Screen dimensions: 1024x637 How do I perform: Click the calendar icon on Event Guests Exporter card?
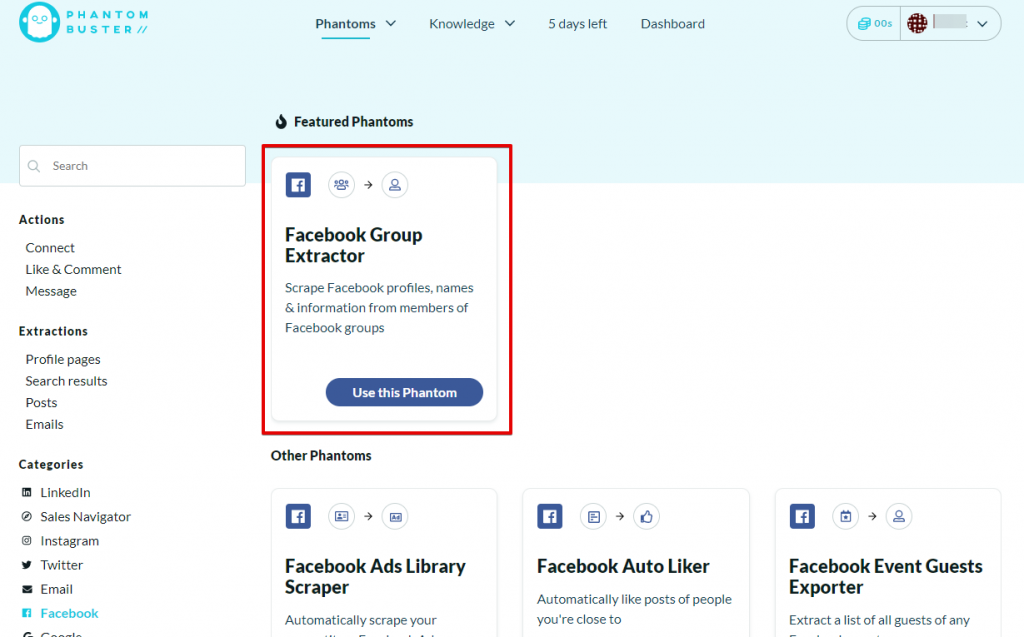click(x=845, y=516)
